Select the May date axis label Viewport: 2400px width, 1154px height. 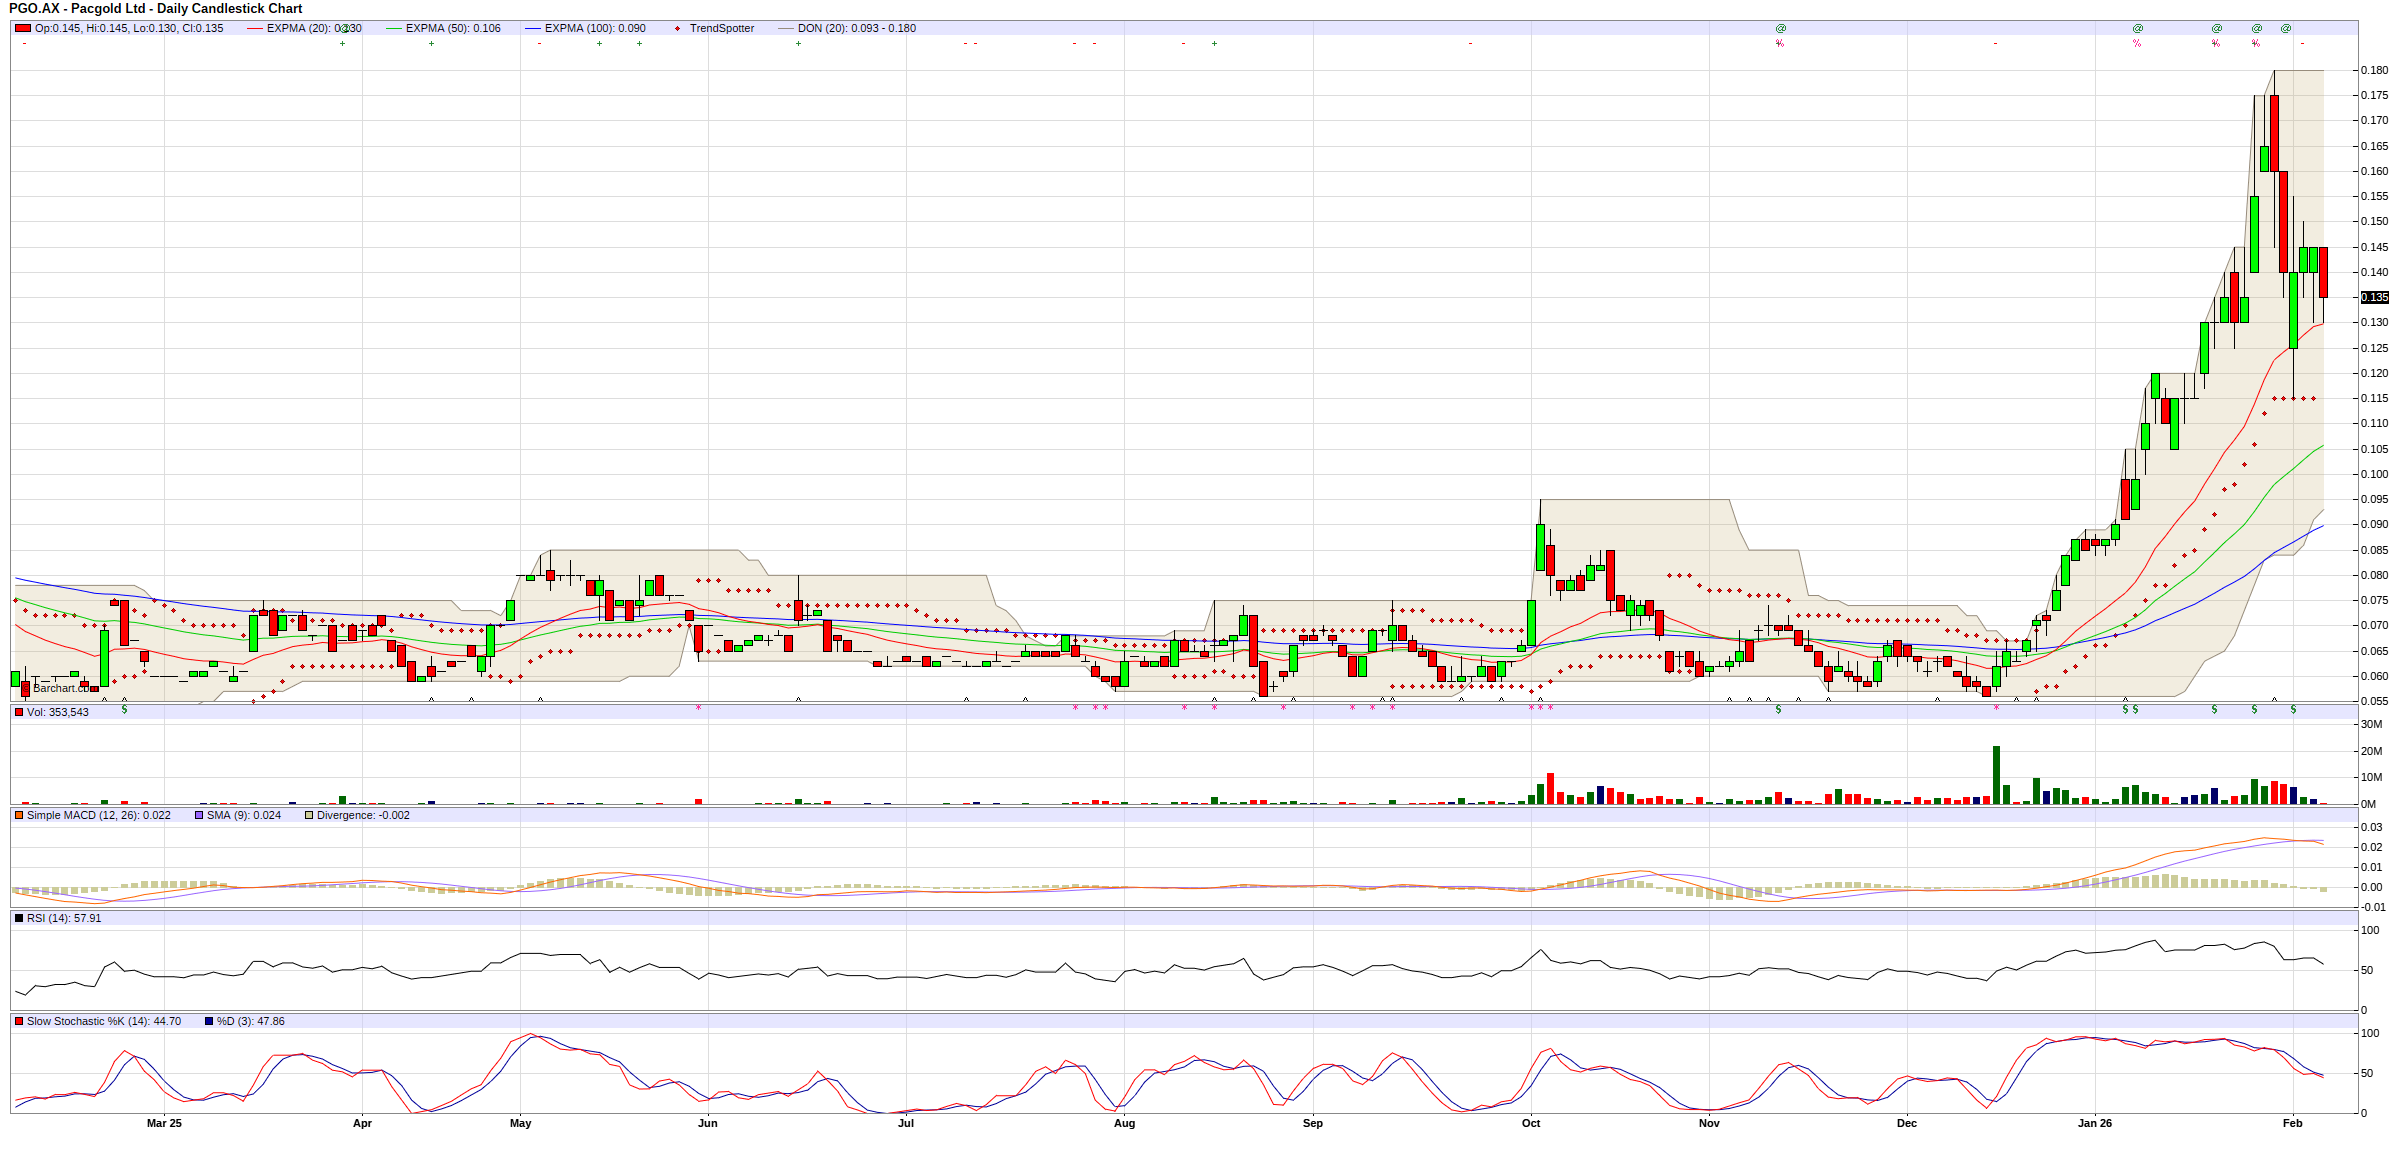520,1123
